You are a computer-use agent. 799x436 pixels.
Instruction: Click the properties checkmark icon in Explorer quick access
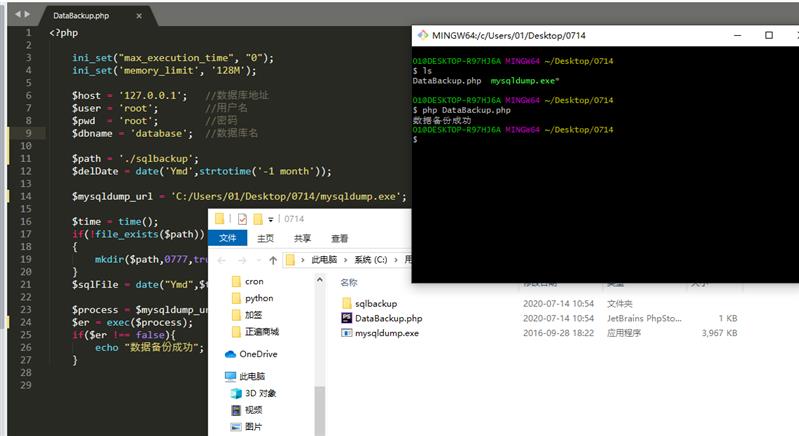242,219
